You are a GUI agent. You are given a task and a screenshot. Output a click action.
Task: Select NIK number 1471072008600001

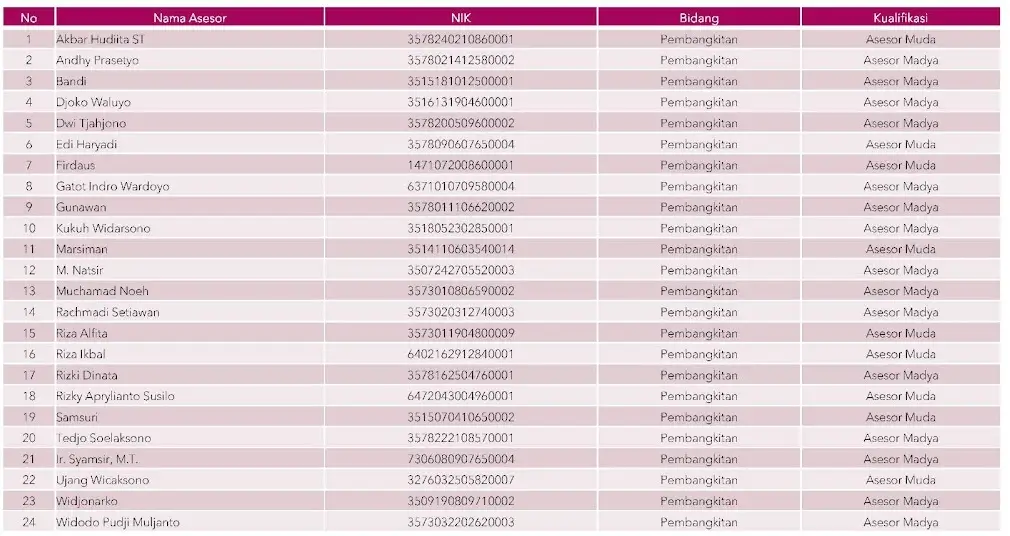(x=460, y=165)
